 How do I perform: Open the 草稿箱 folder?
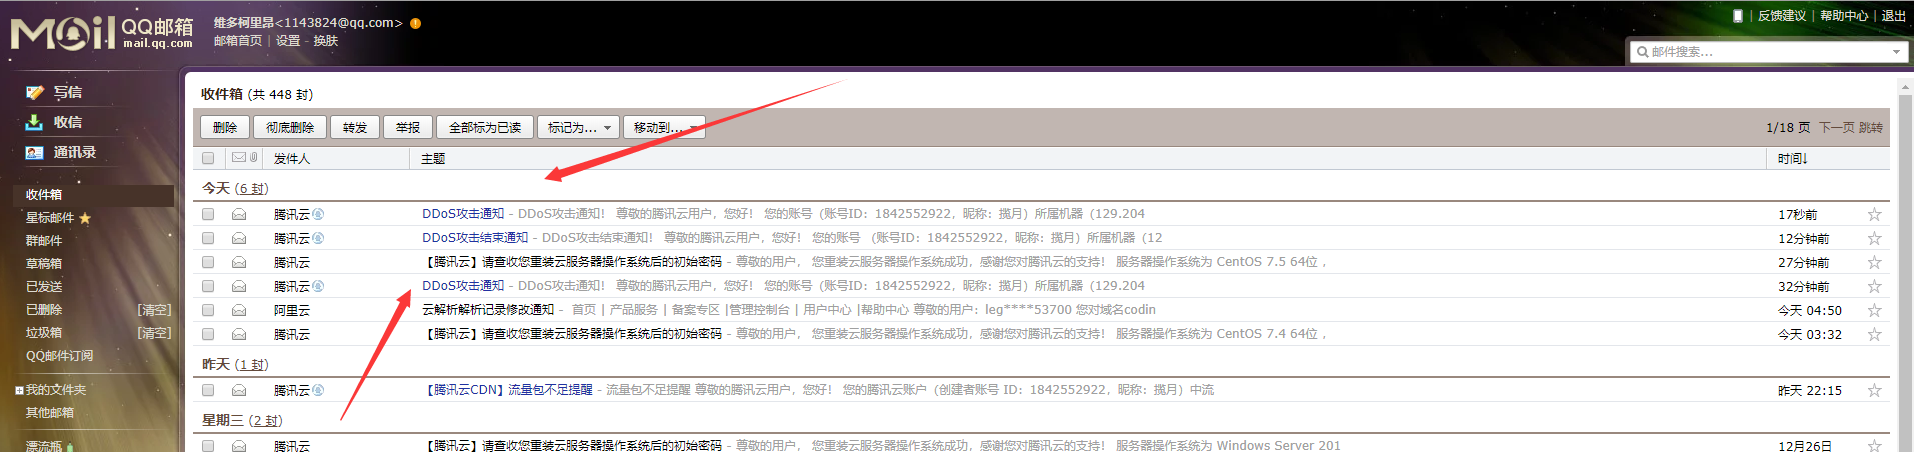point(44,264)
